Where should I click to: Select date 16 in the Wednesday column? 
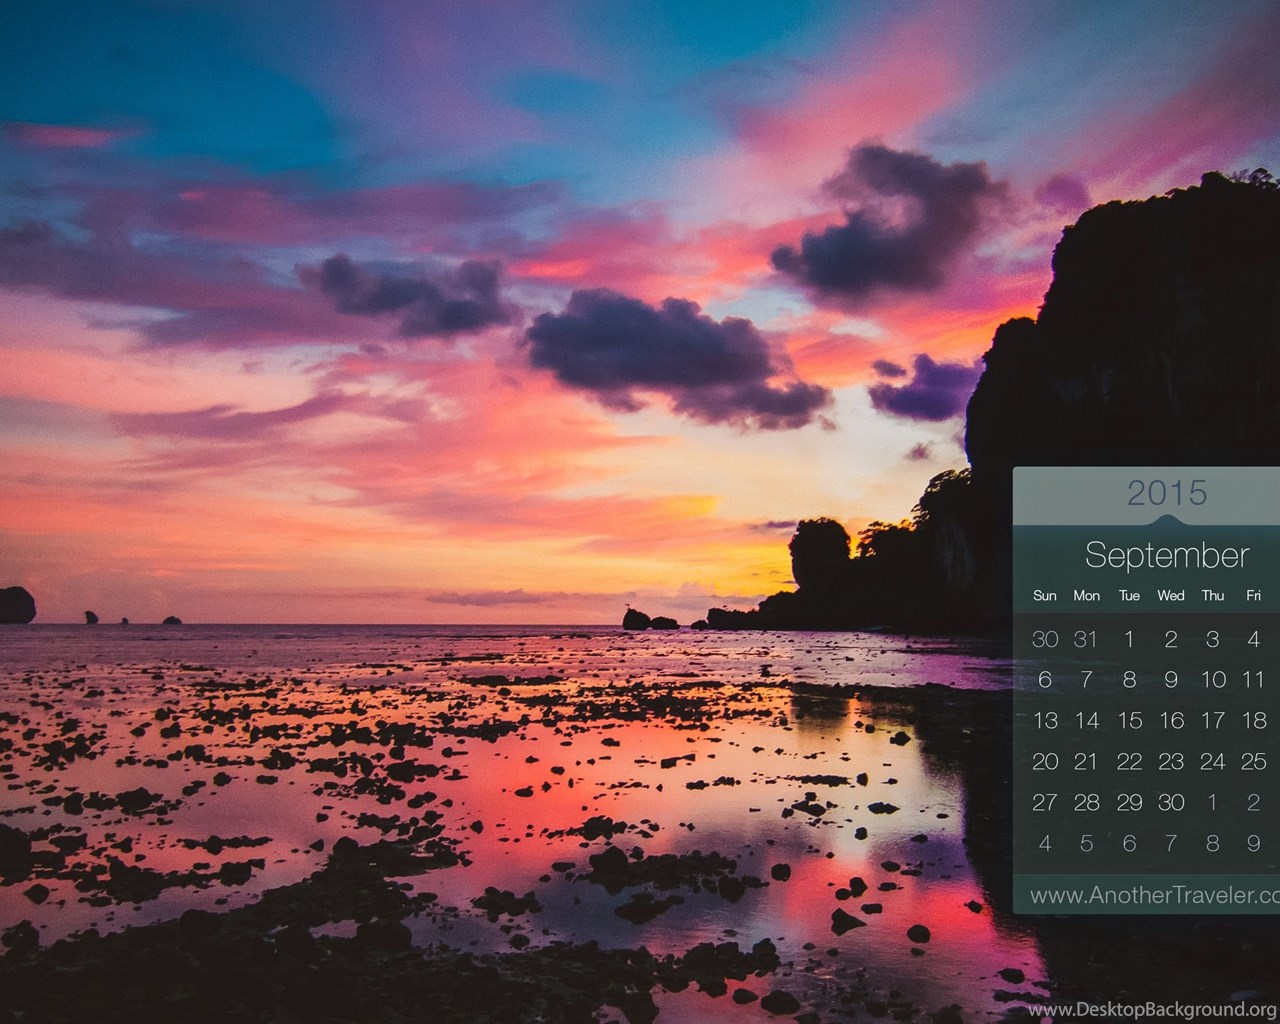[x=1171, y=720]
